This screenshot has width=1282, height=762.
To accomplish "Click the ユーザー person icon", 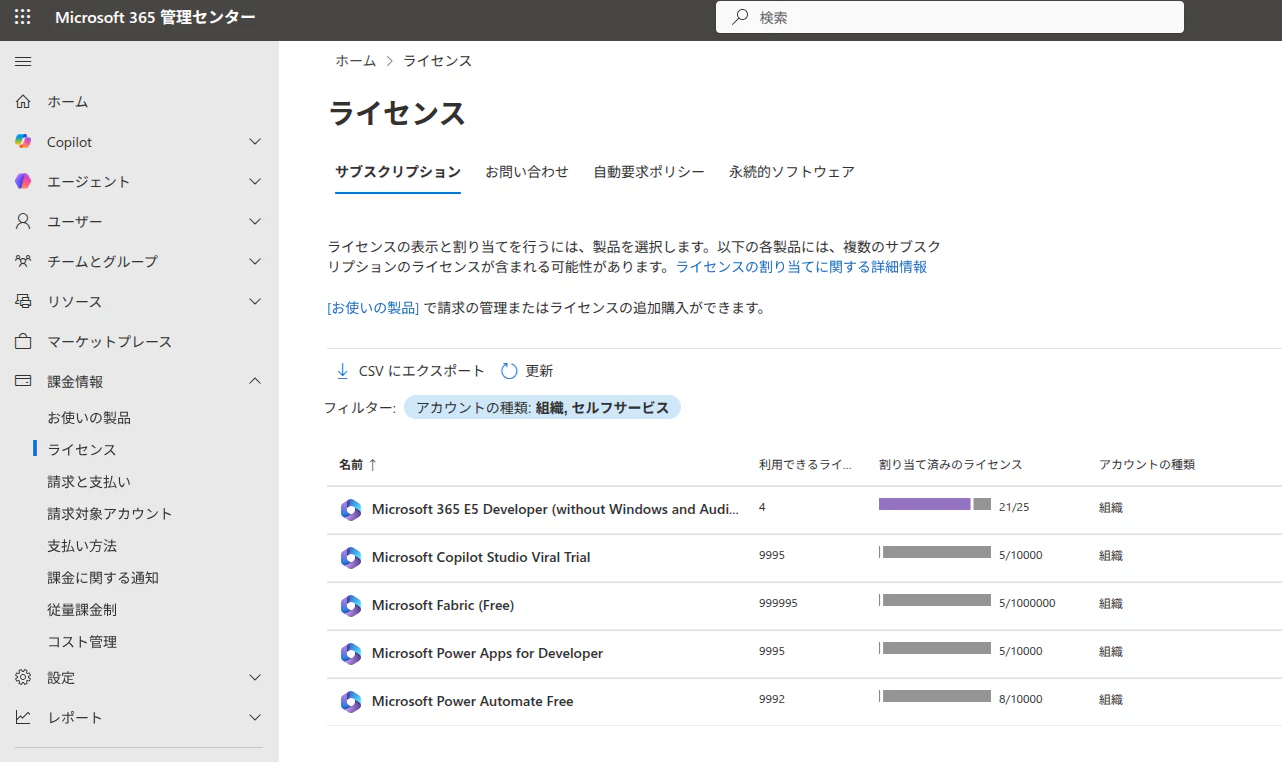I will coord(23,221).
